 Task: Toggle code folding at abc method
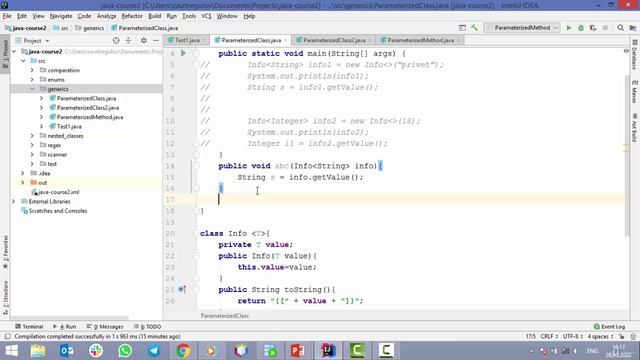196,166
